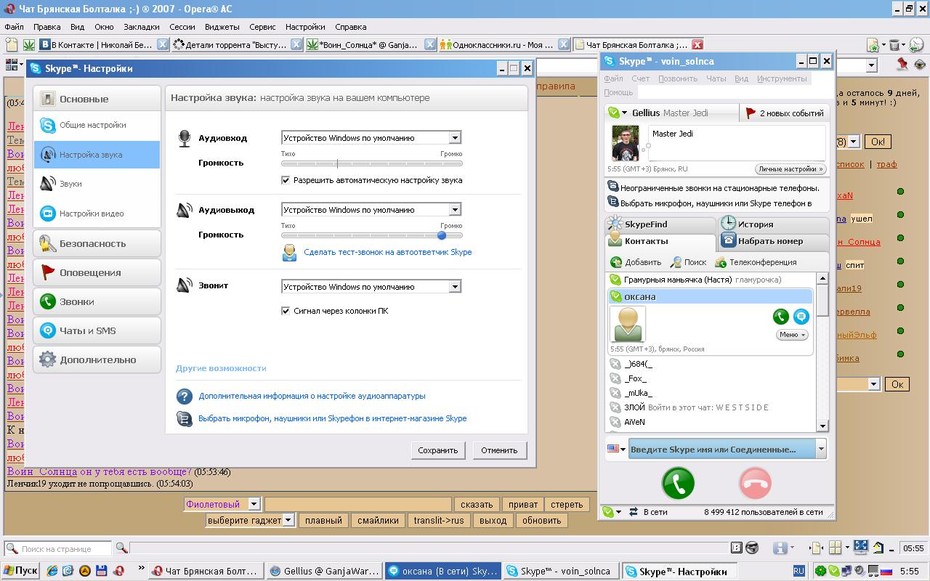Click the green call button
930x581 pixels.
click(678, 483)
